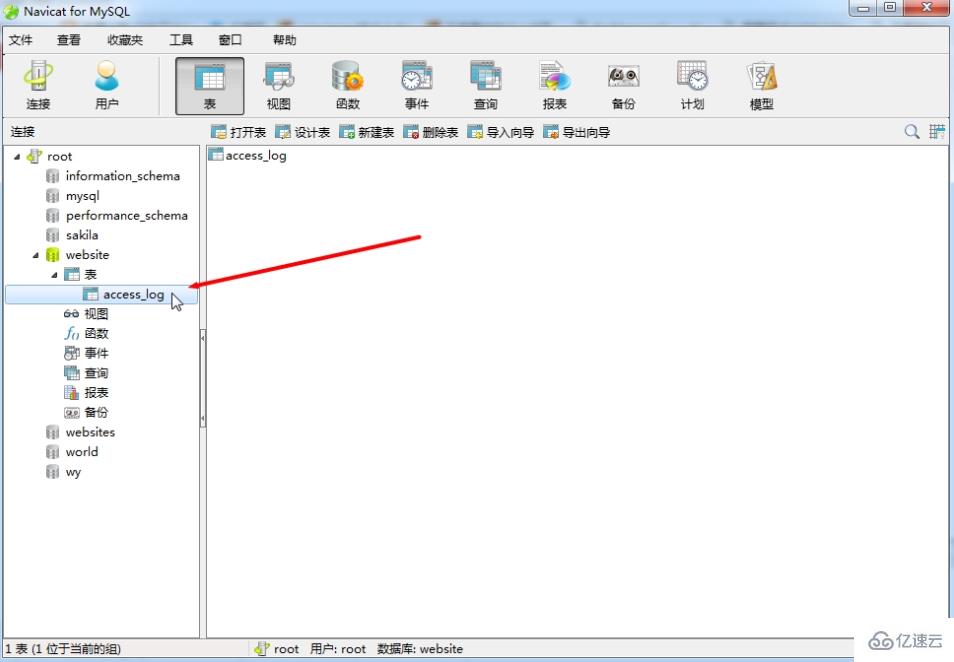Open the 工具 (Tools) menu
The height and width of the screenshot is (662, 954).
(181, 40)
